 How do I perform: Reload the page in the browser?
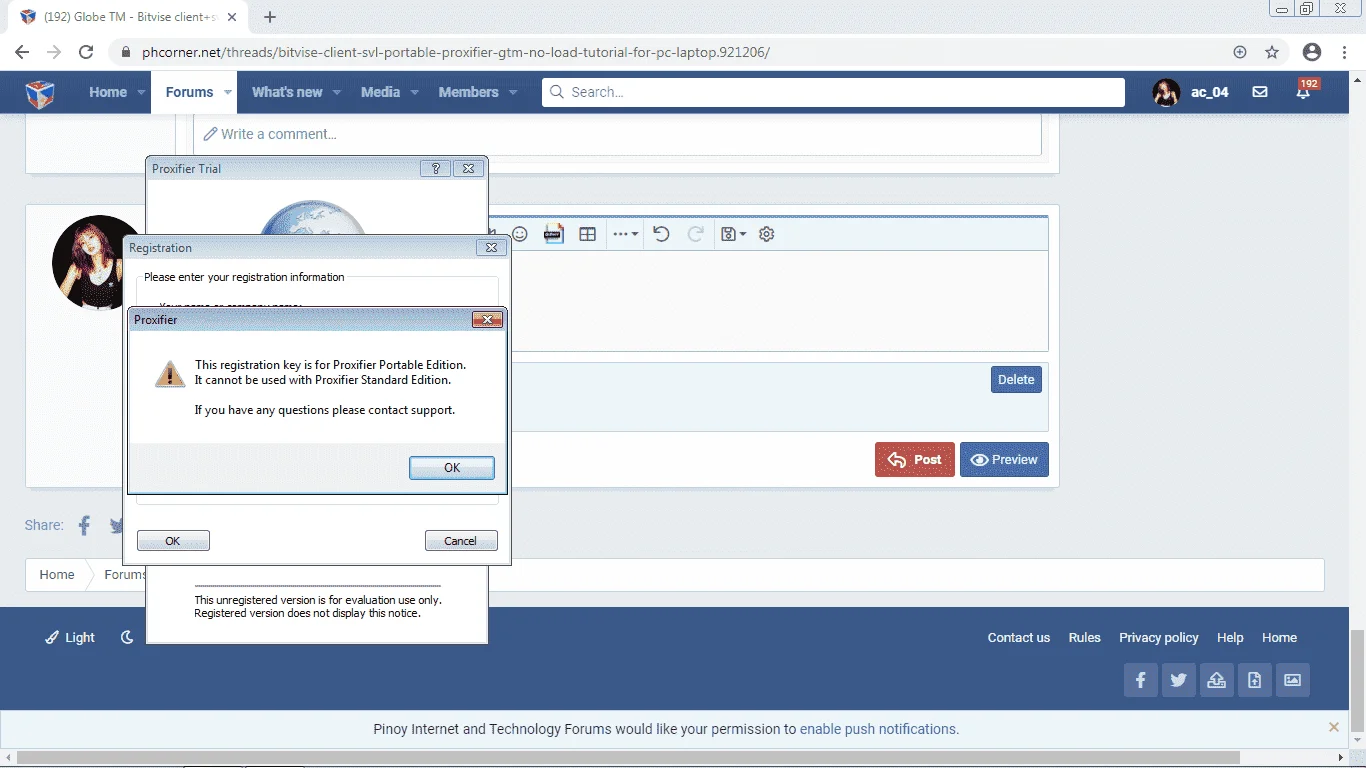pos(87,52)
